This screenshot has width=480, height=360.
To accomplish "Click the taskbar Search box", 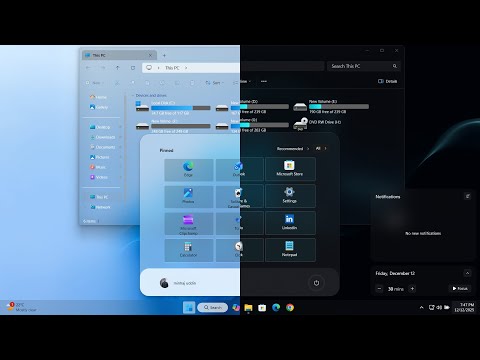I will click(213, 307).
